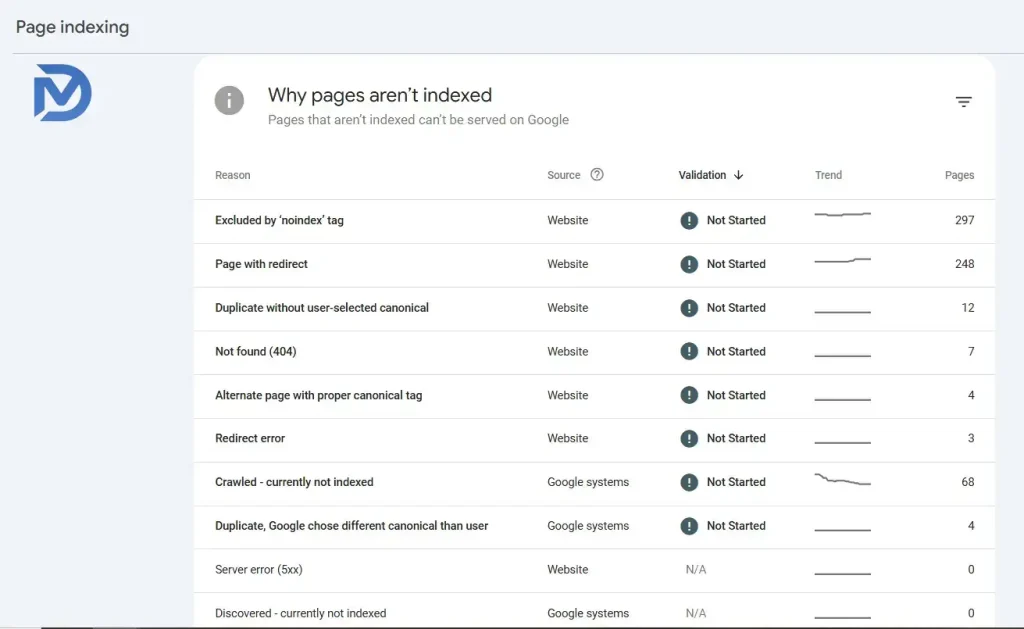
Task: Click the info icon beside the title
Action: (229, 100)
